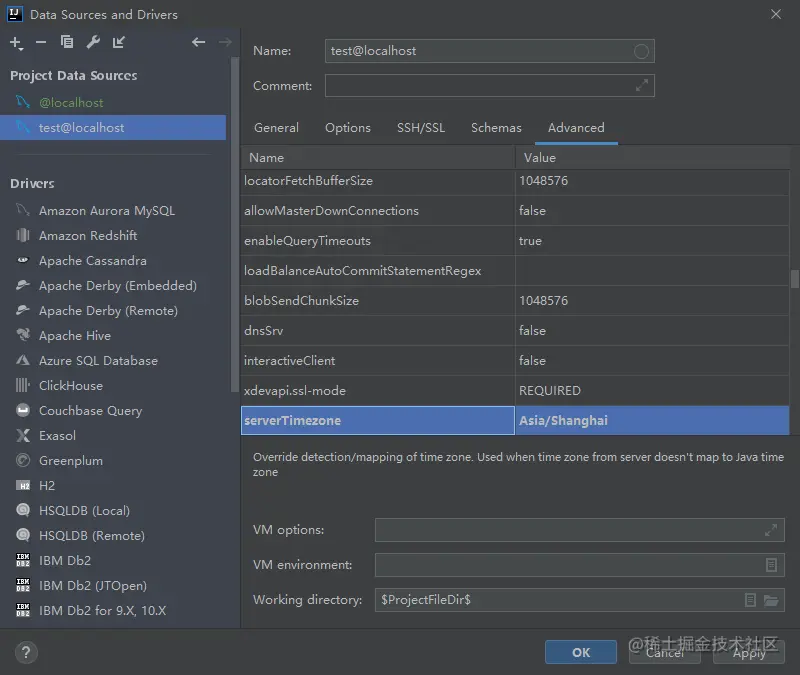Expand the Comment field editor
The height and width of the screenshot is (675, 800).
641,86
